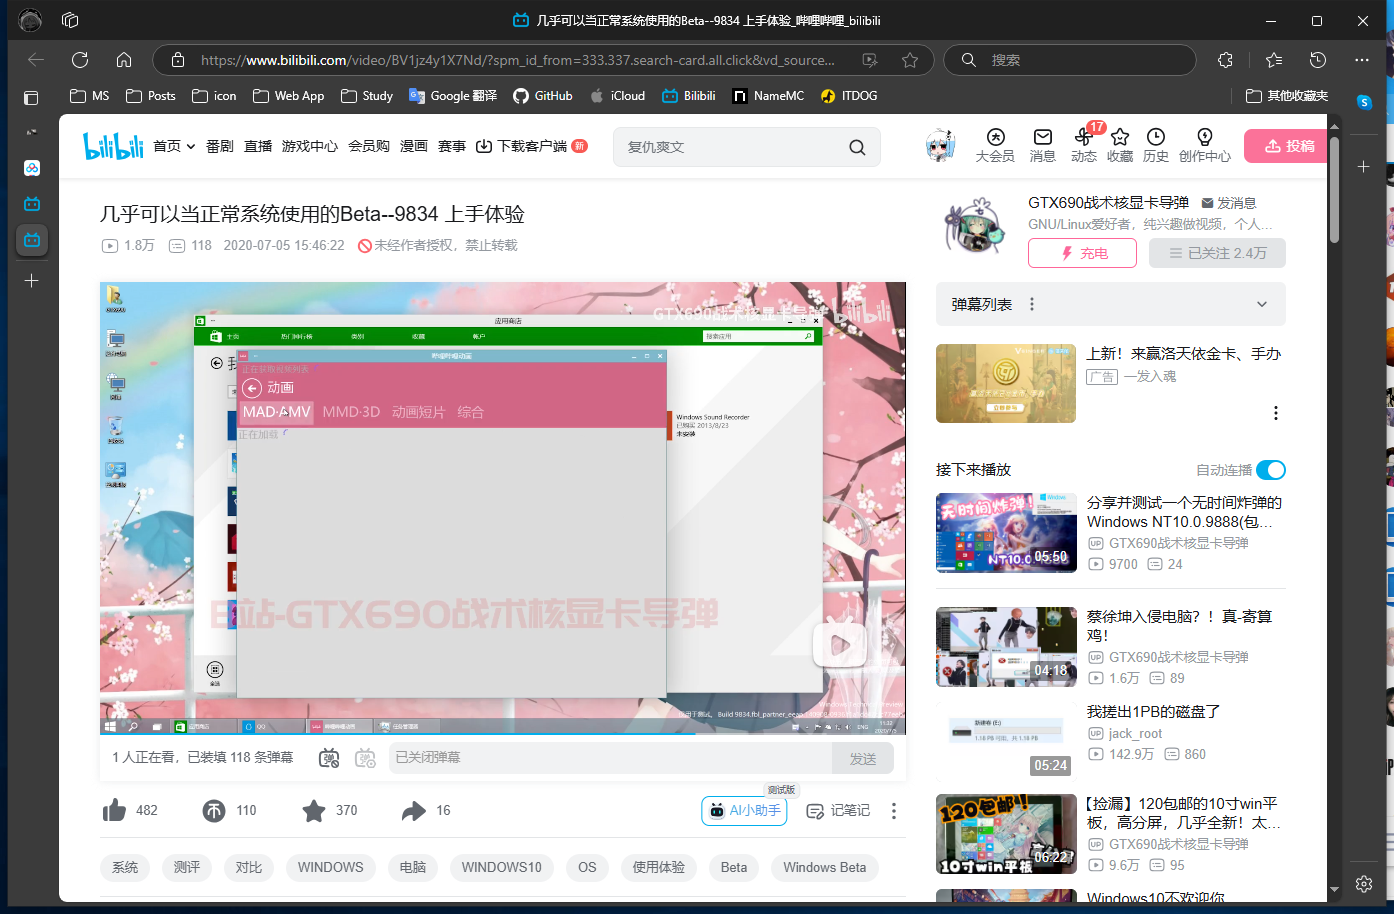This screenshot has width=1394, height=914.
Task: Favorite the video with star icon
Action: tap(314, 810)
